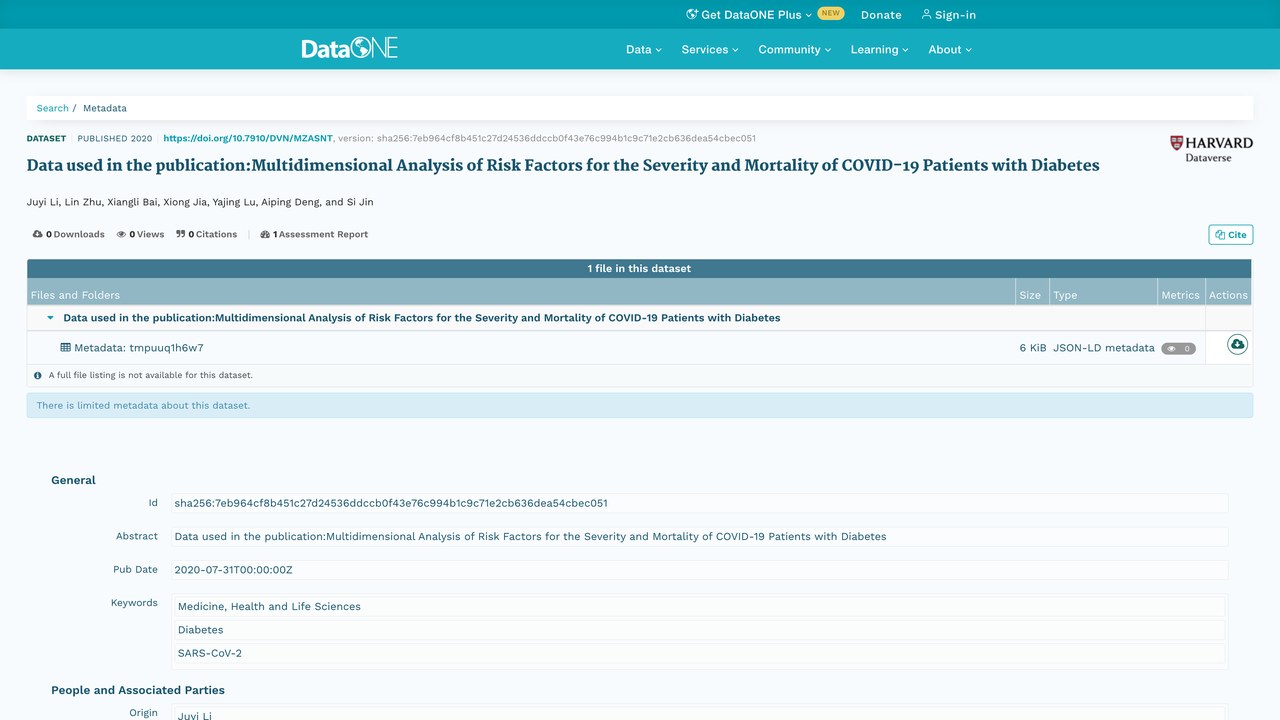Click the Sign-in user icon
This screenshot has width=1280, height=720.
tap(926, 15)
